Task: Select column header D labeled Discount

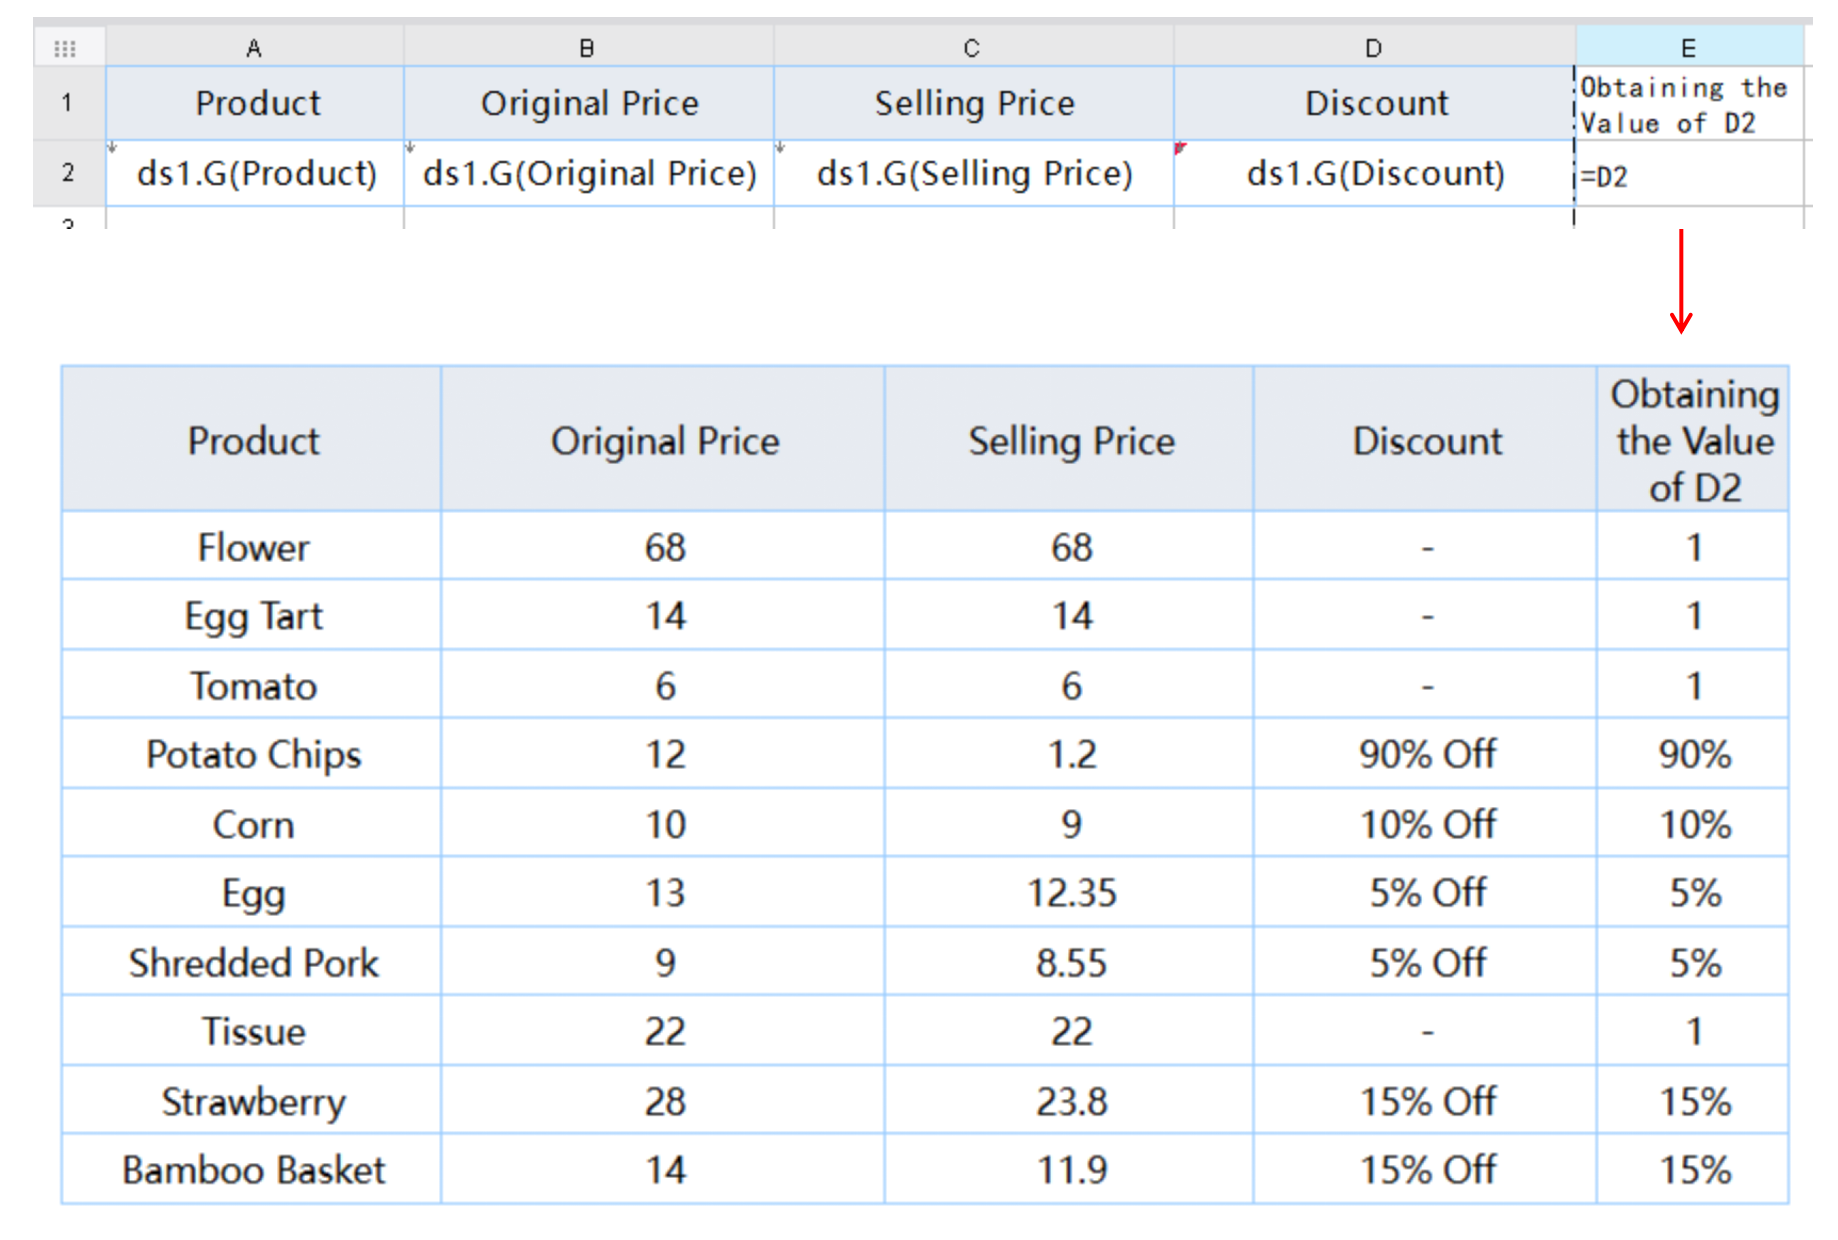Action: [x=1375, y=46]
